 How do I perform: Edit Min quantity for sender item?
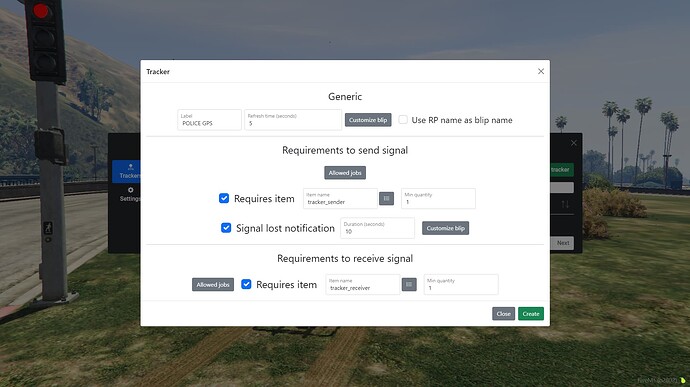tap(438, 199)
